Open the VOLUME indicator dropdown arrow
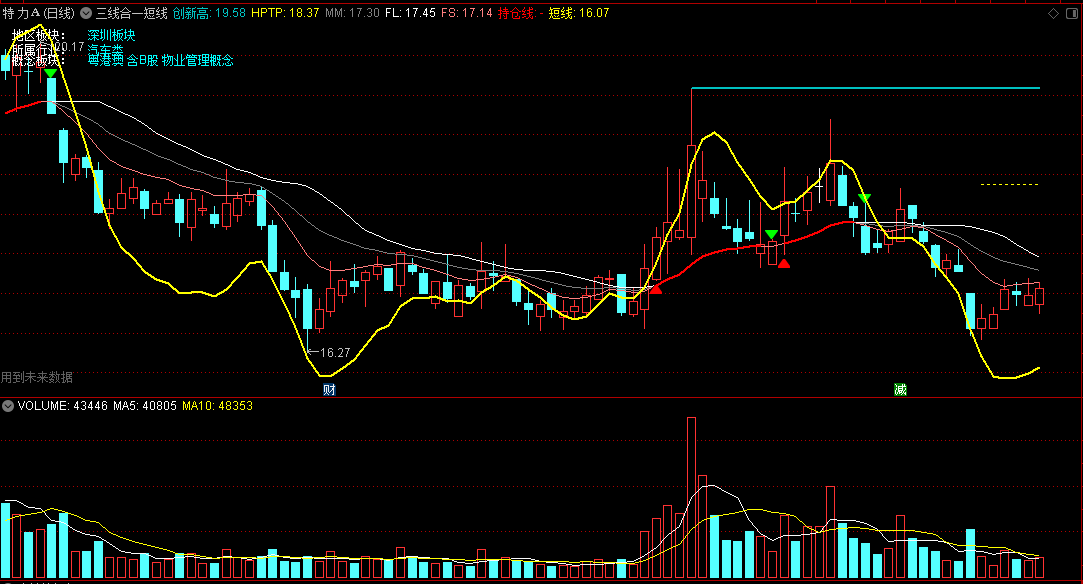The height and width of the screenshot is (584, 1083). click(8, 406)
